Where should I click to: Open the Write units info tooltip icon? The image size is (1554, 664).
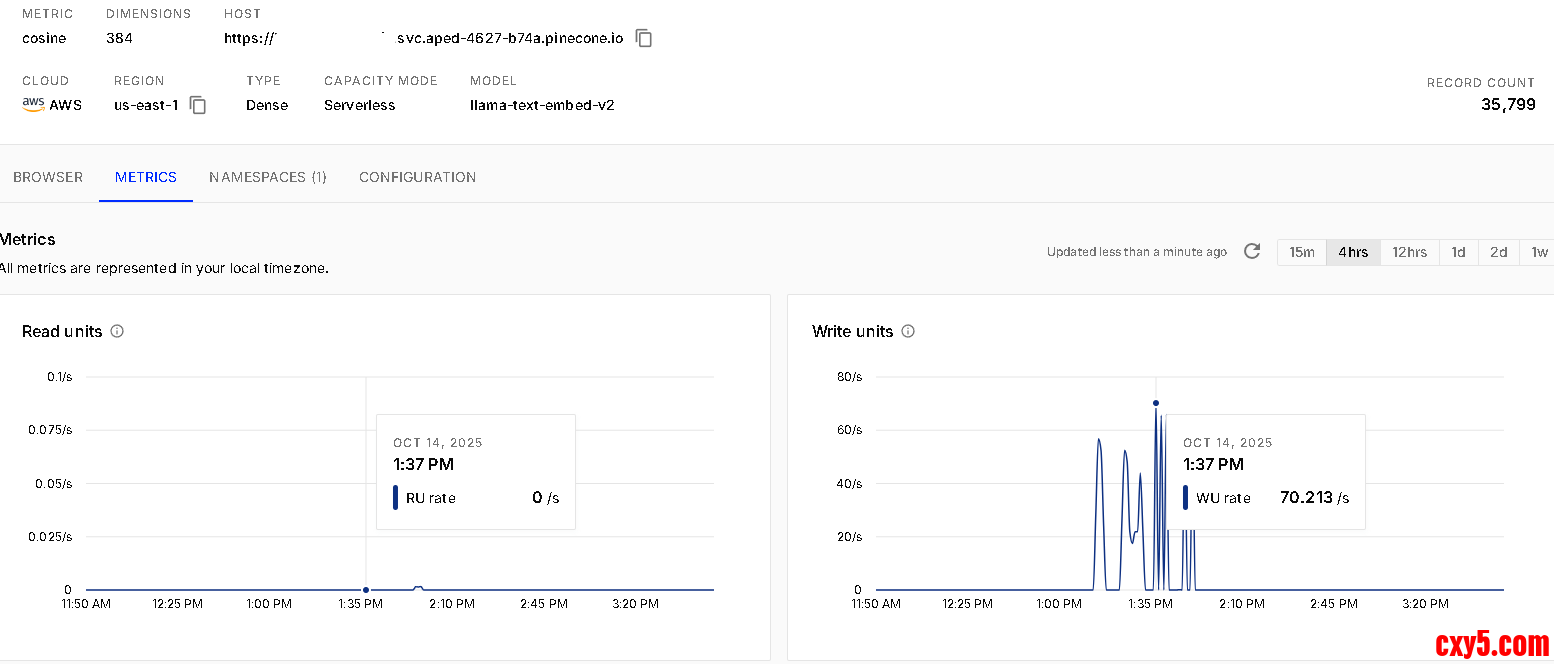point(908,331)
